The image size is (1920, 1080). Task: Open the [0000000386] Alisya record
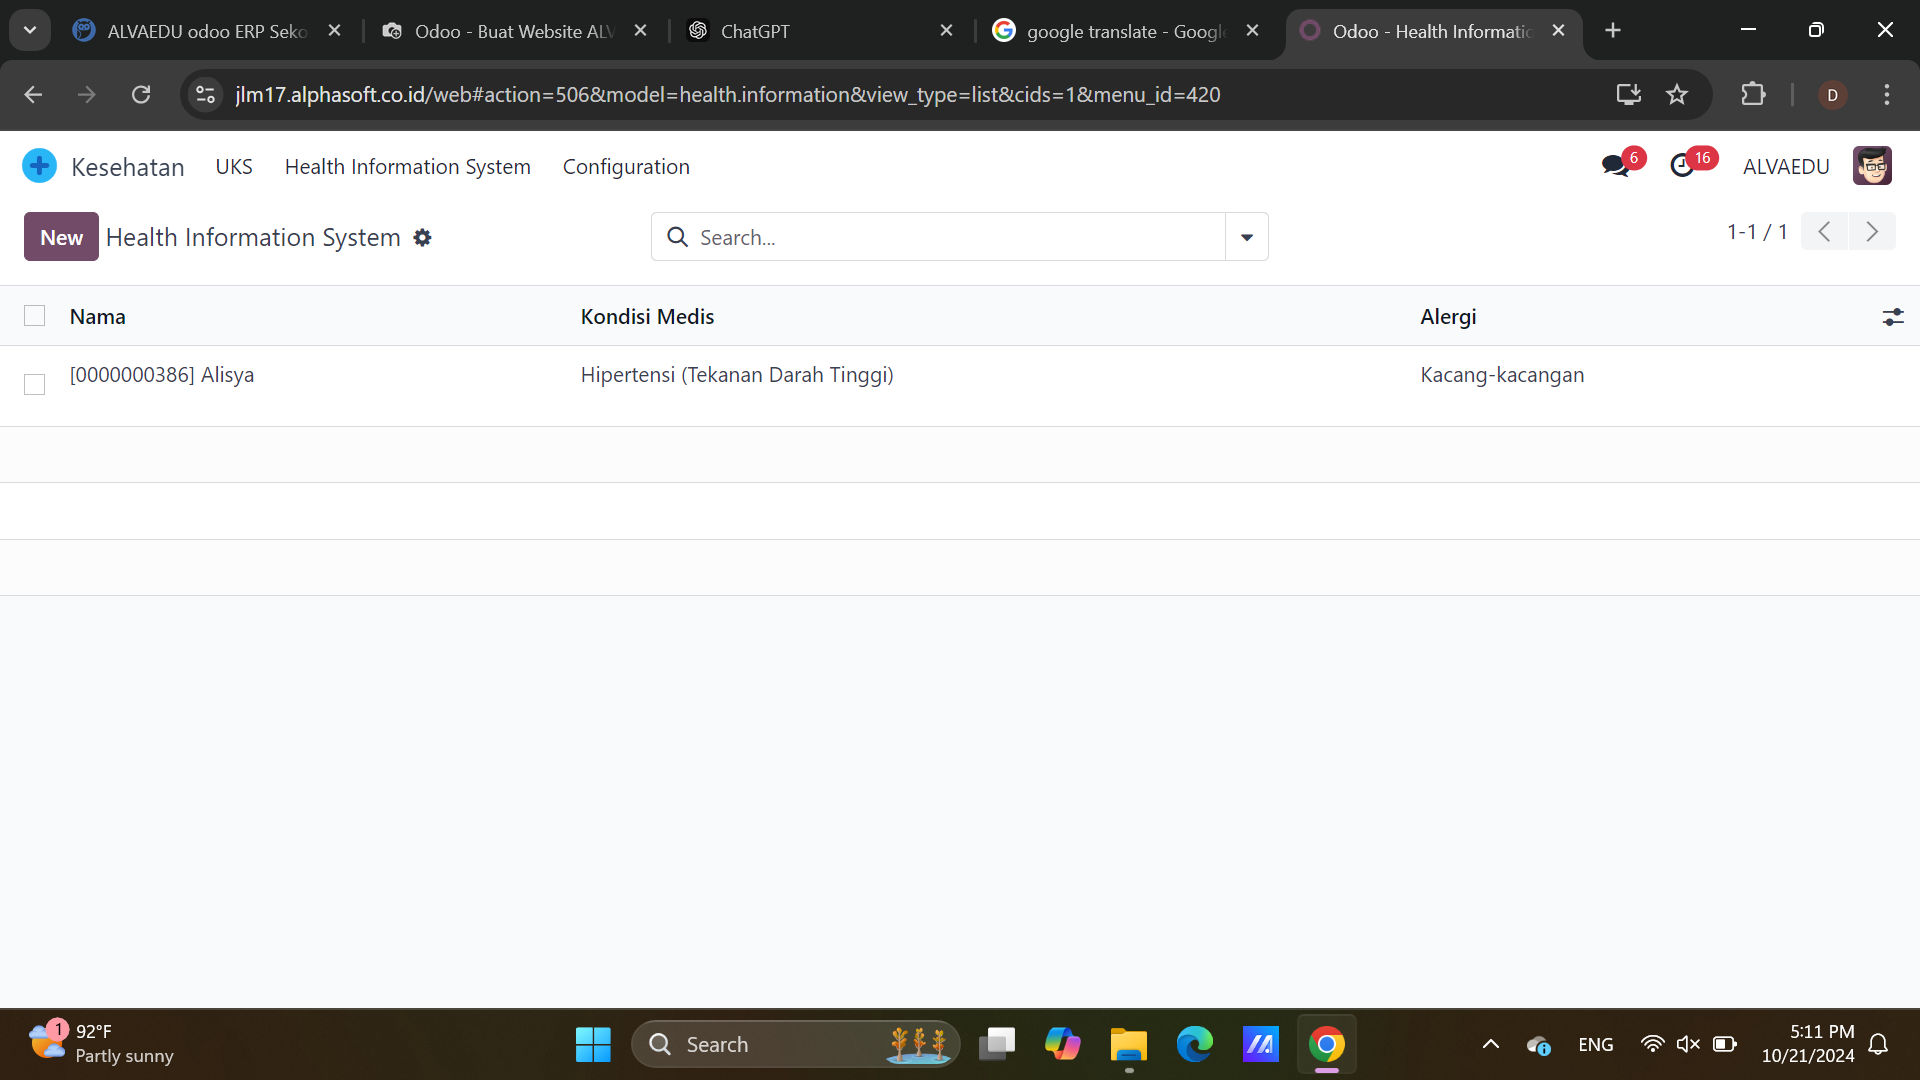point(162,375)
